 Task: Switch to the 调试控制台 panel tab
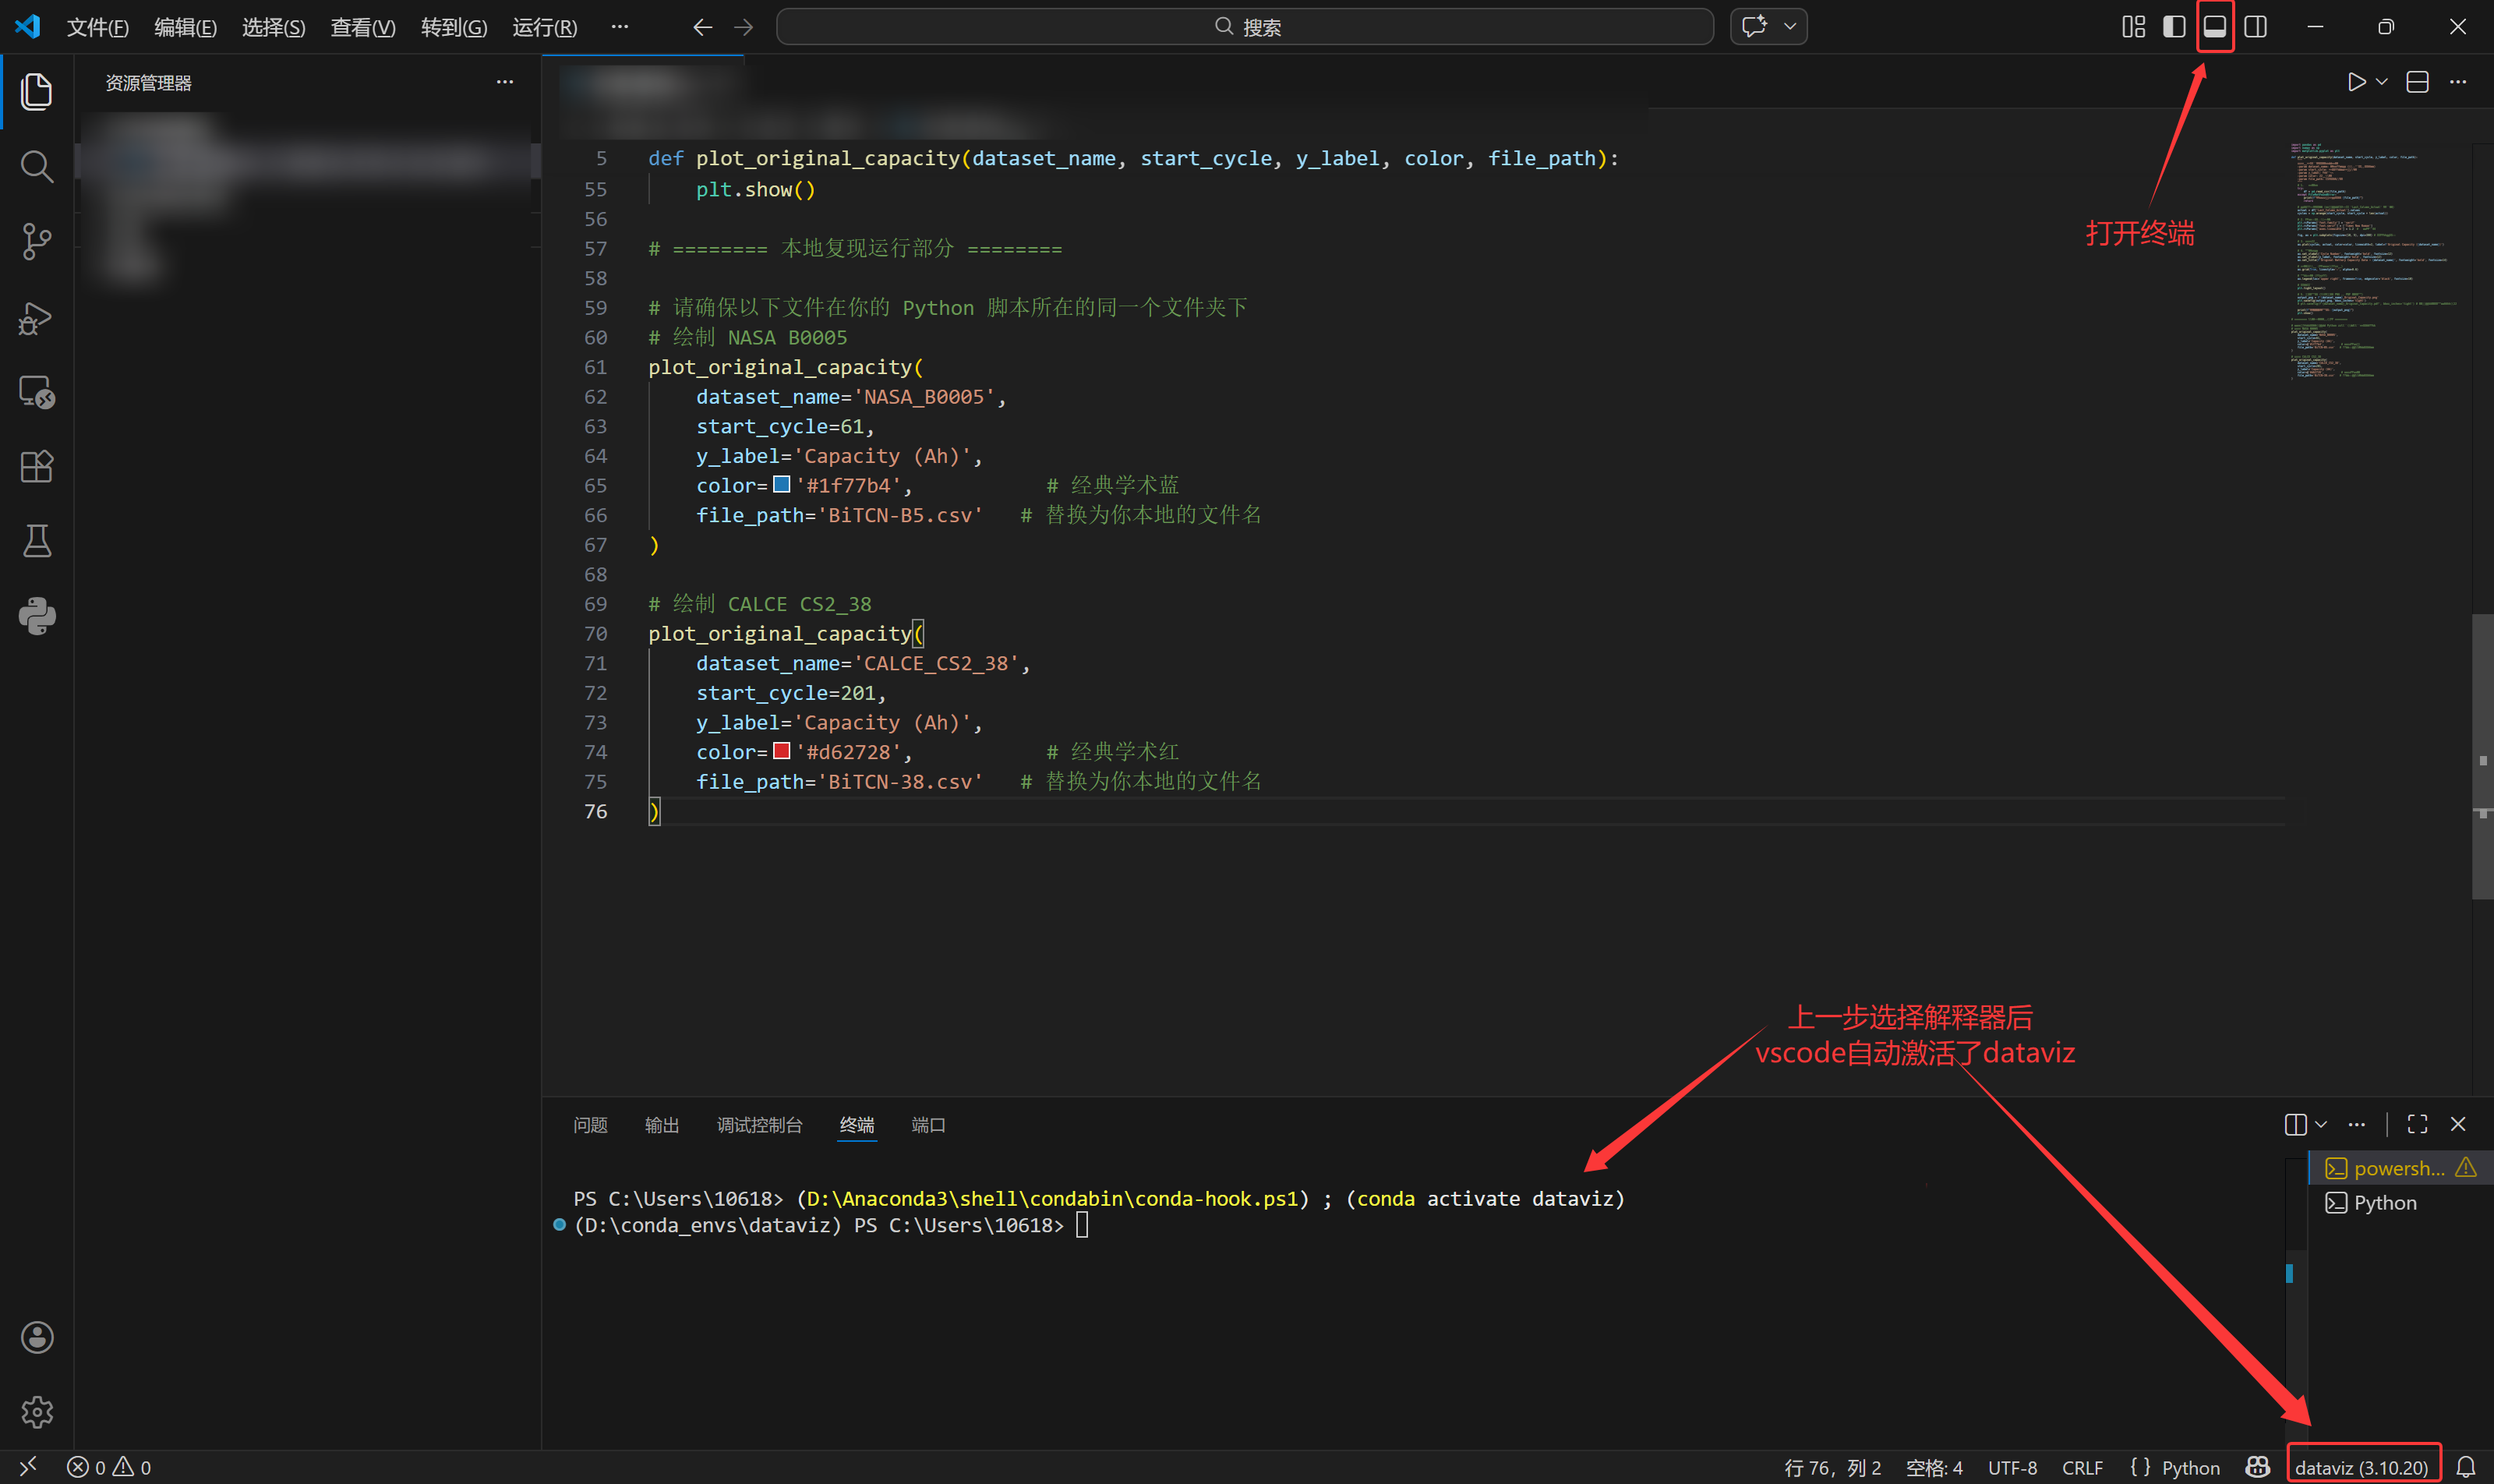(x=759, y=1125)
